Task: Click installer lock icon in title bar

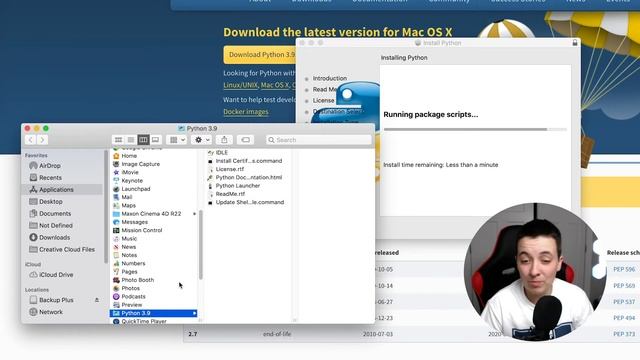Action: pos(575,42)
